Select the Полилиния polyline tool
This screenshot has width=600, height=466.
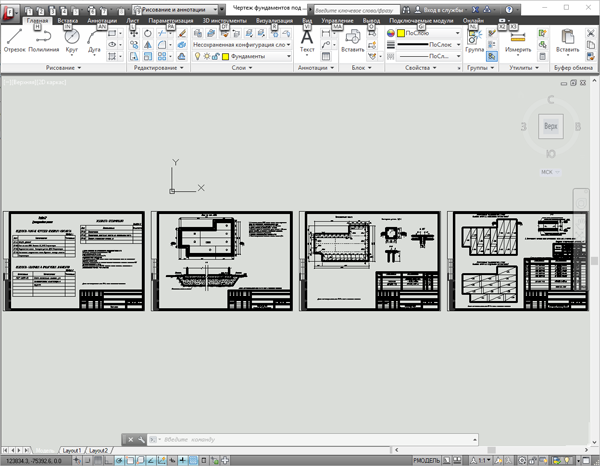pyautogui.click(x=44, y=41)
